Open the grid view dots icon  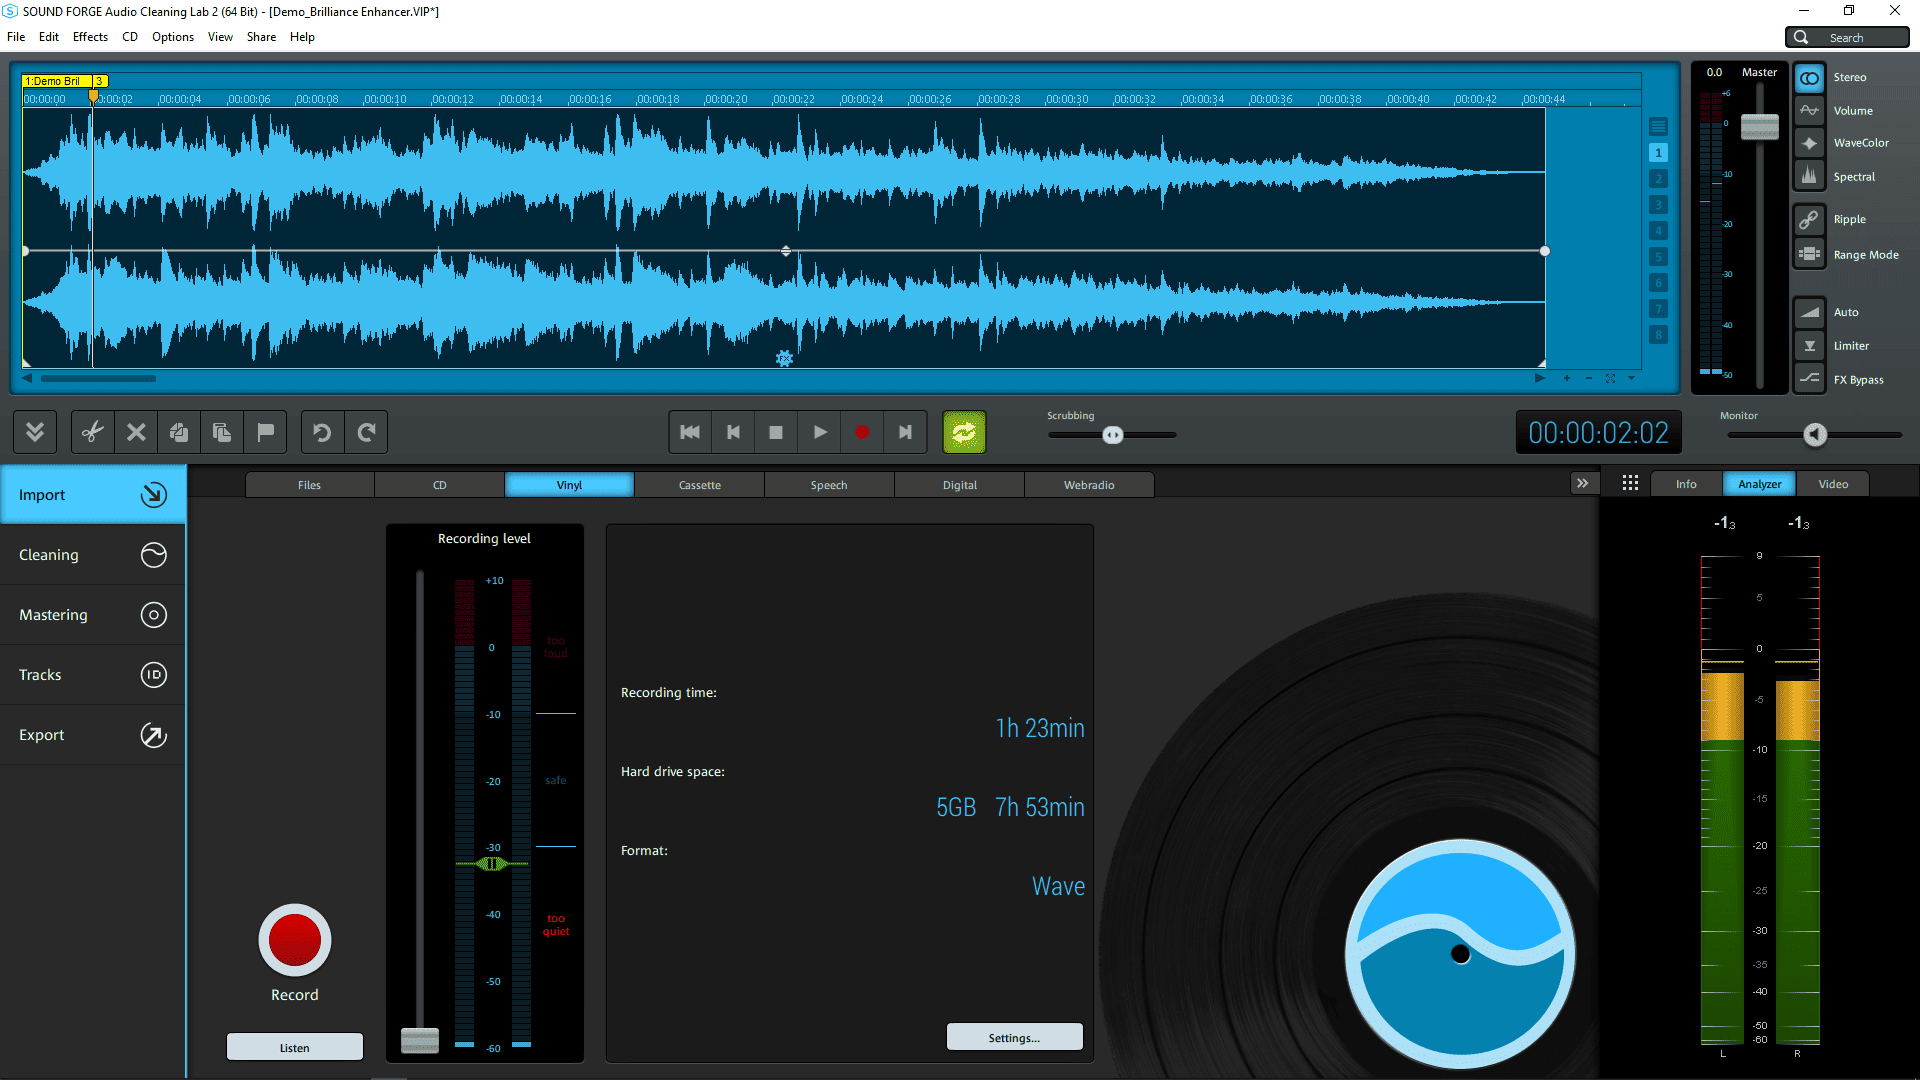pos(1630,484)
